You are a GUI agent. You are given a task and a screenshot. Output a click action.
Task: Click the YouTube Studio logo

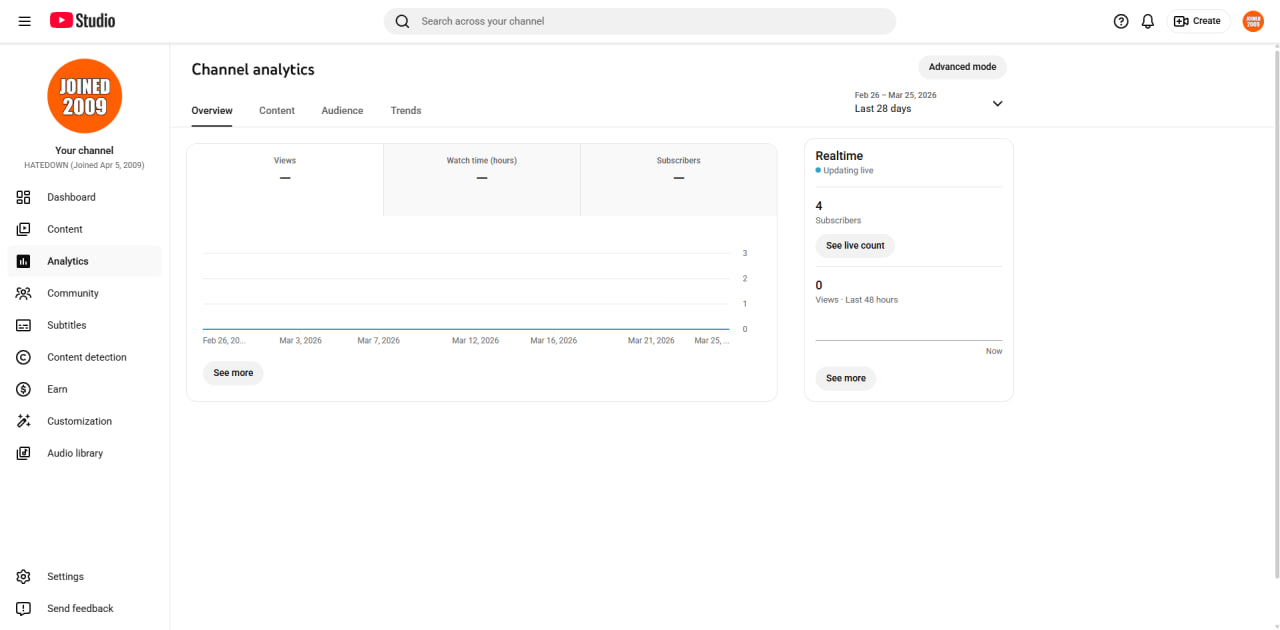[x=82, y=21]
